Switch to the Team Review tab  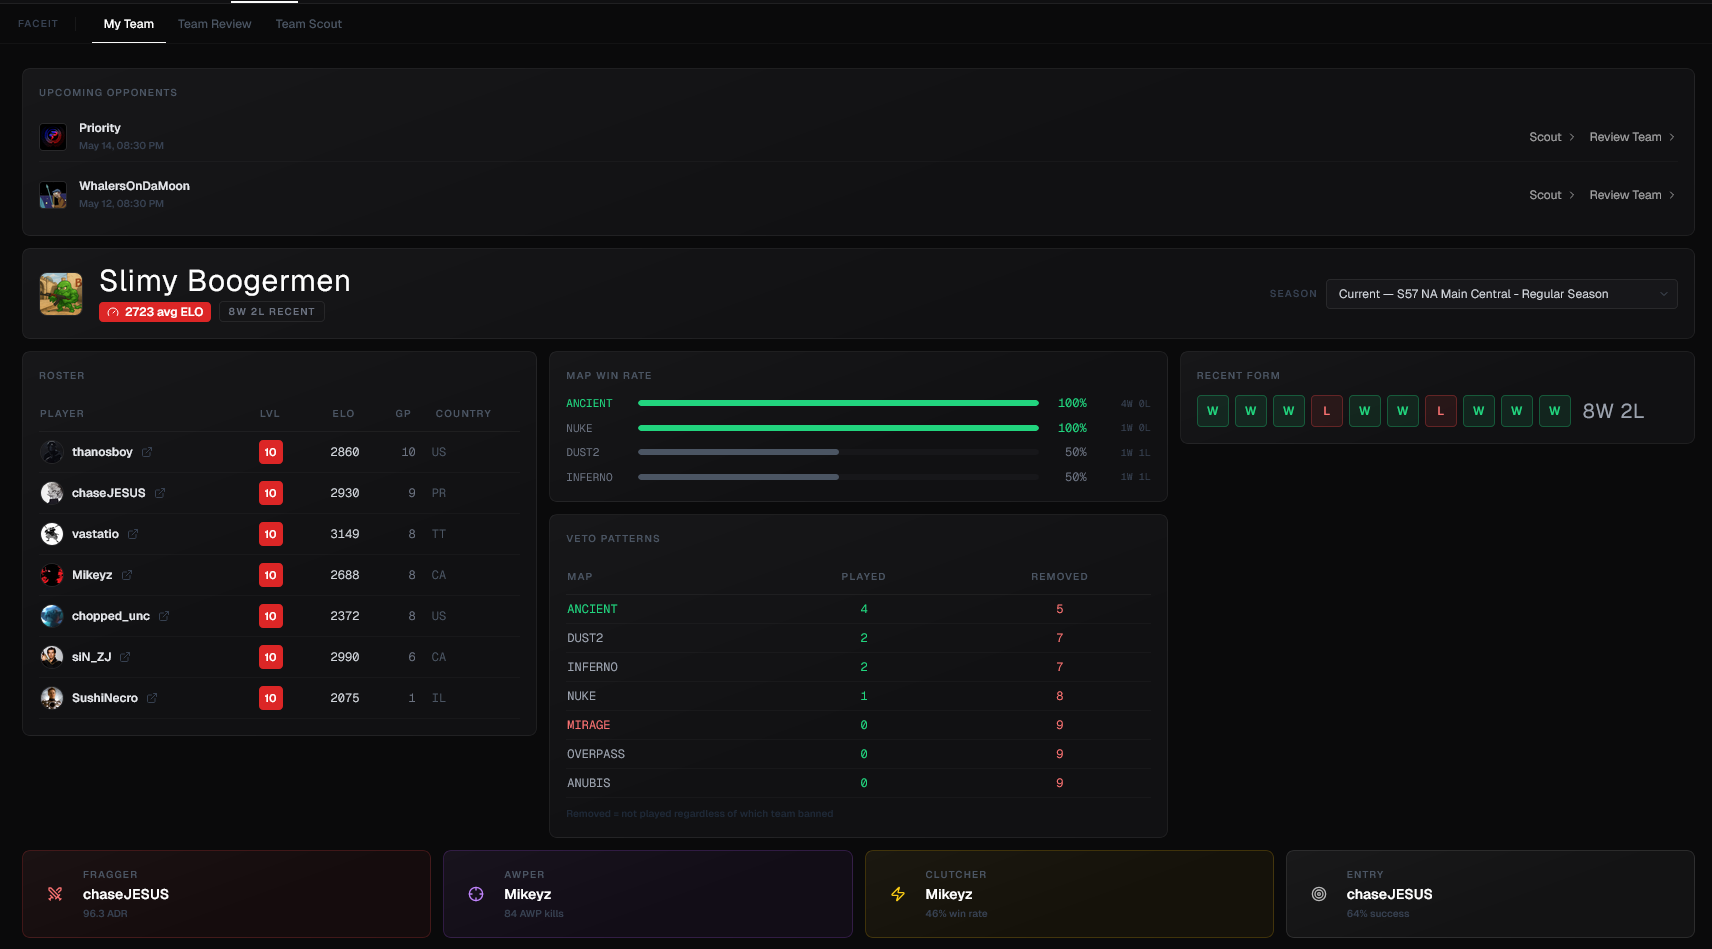215,24
